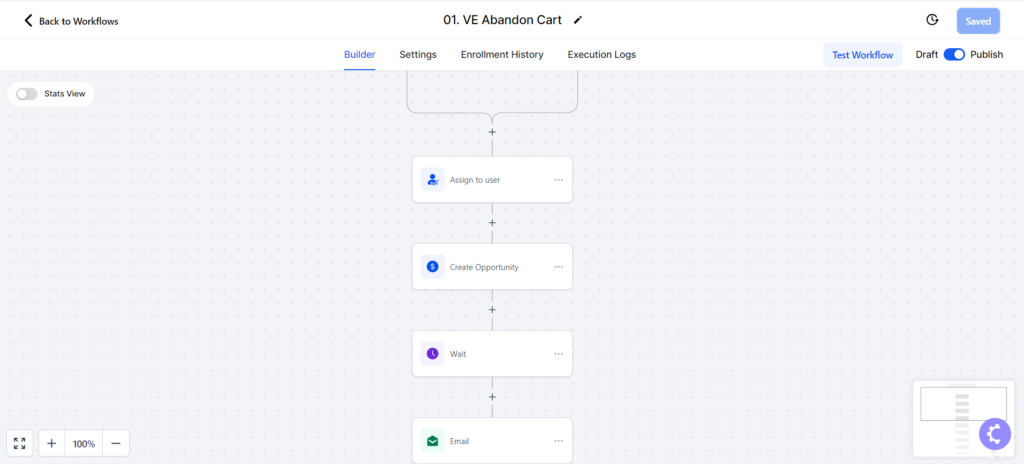This screenshot has height=464, width=1024.
Task: Open the Create Opportunity options menu
Action: [x=558, y=267]
